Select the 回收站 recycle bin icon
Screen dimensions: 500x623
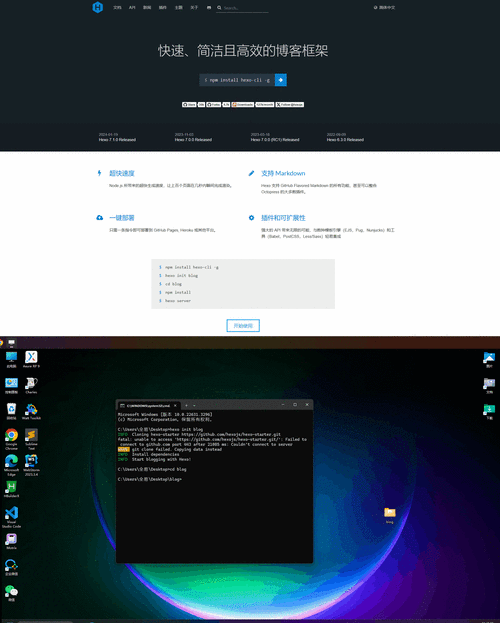[11, 411]
